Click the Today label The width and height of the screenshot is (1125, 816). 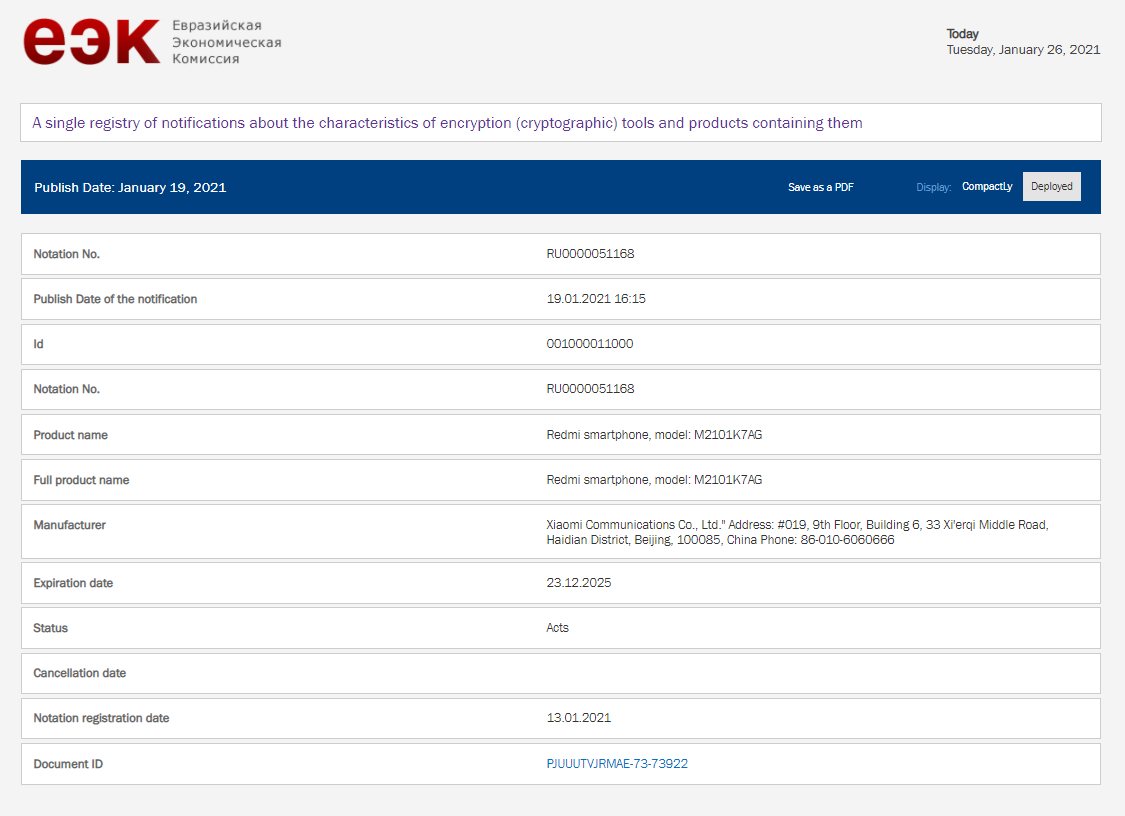(x=962, y=34)
